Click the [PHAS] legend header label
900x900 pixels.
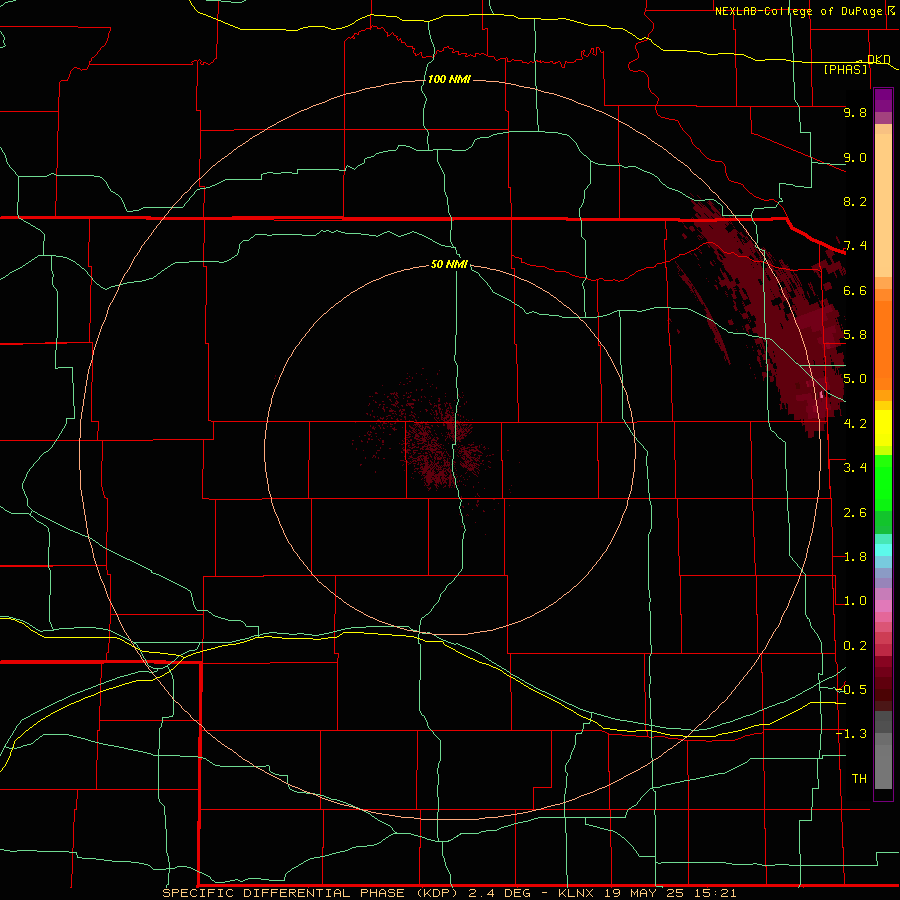click(845, 69)
